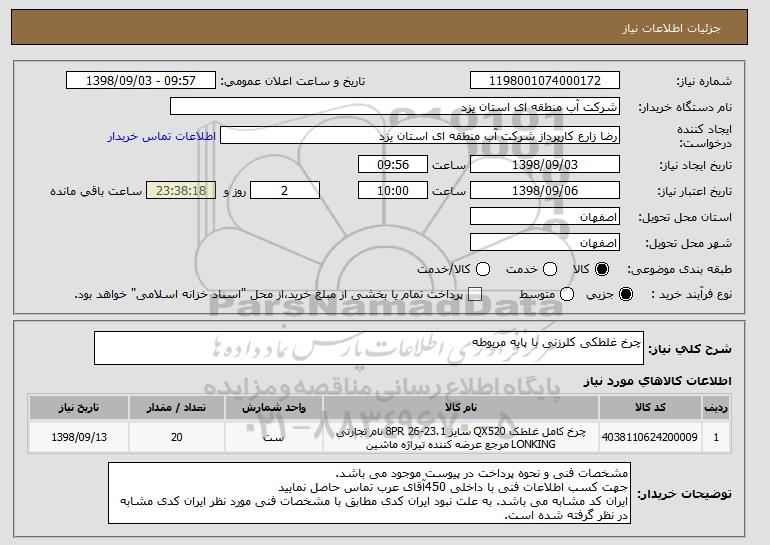Image resolution: width=770 pixels, height=545 pixels.
Task: Click the توضیحات خریدار label
Action: pyautogui.click(x=684, y=493)
